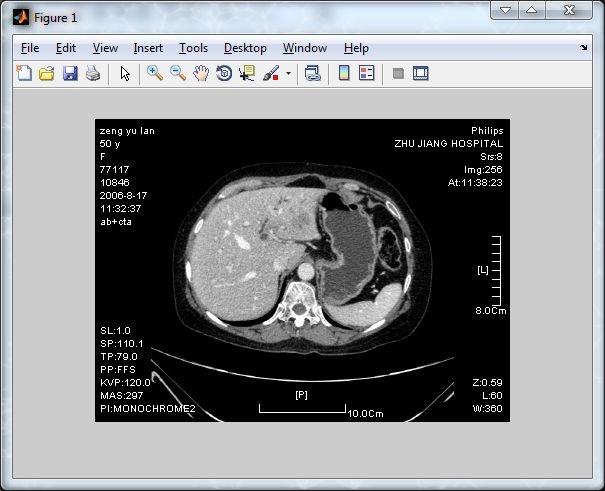
Task: Activate the Zoom Out tool
Action: pyautogui.click(x=178, y=73)
